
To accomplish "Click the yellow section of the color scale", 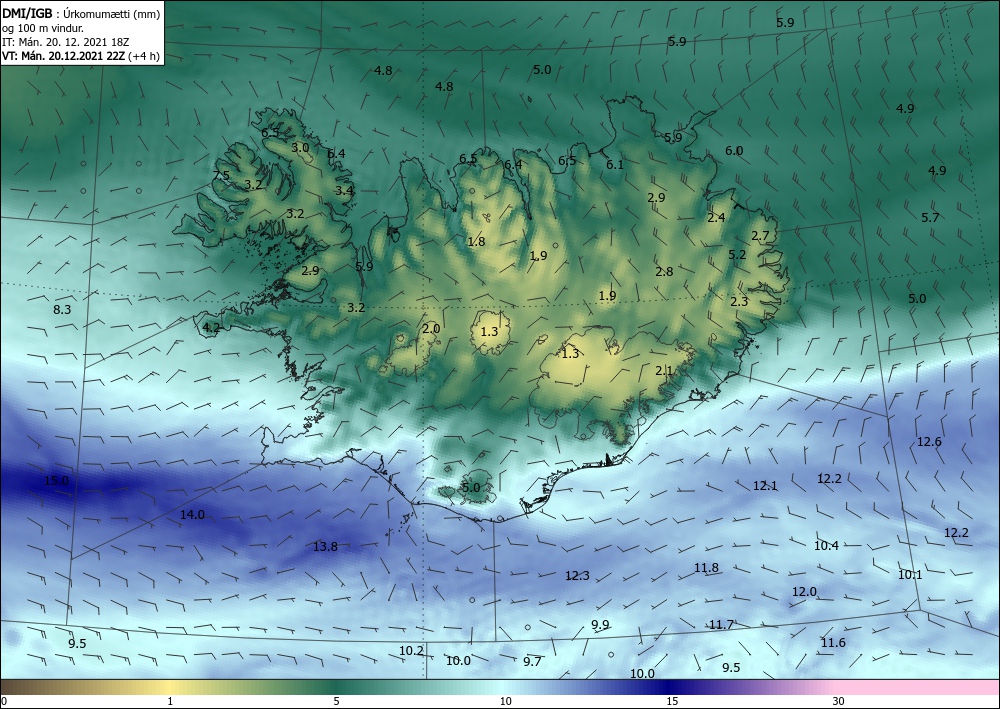I will [169, 687].
